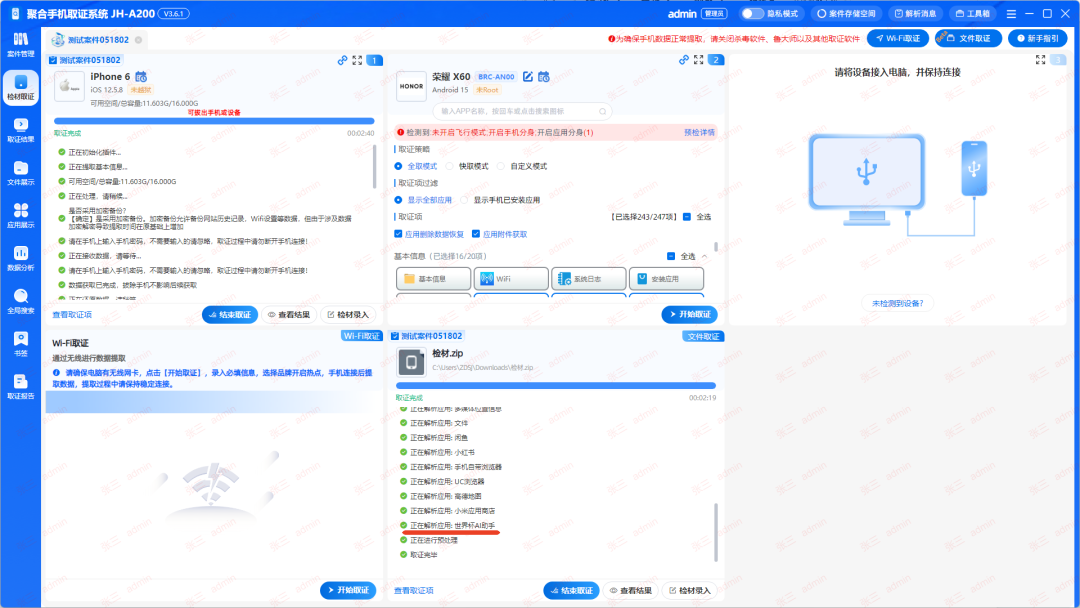Switch to the 测试案件051802 tab
1080x608 pixels.
tap(98, 40)
